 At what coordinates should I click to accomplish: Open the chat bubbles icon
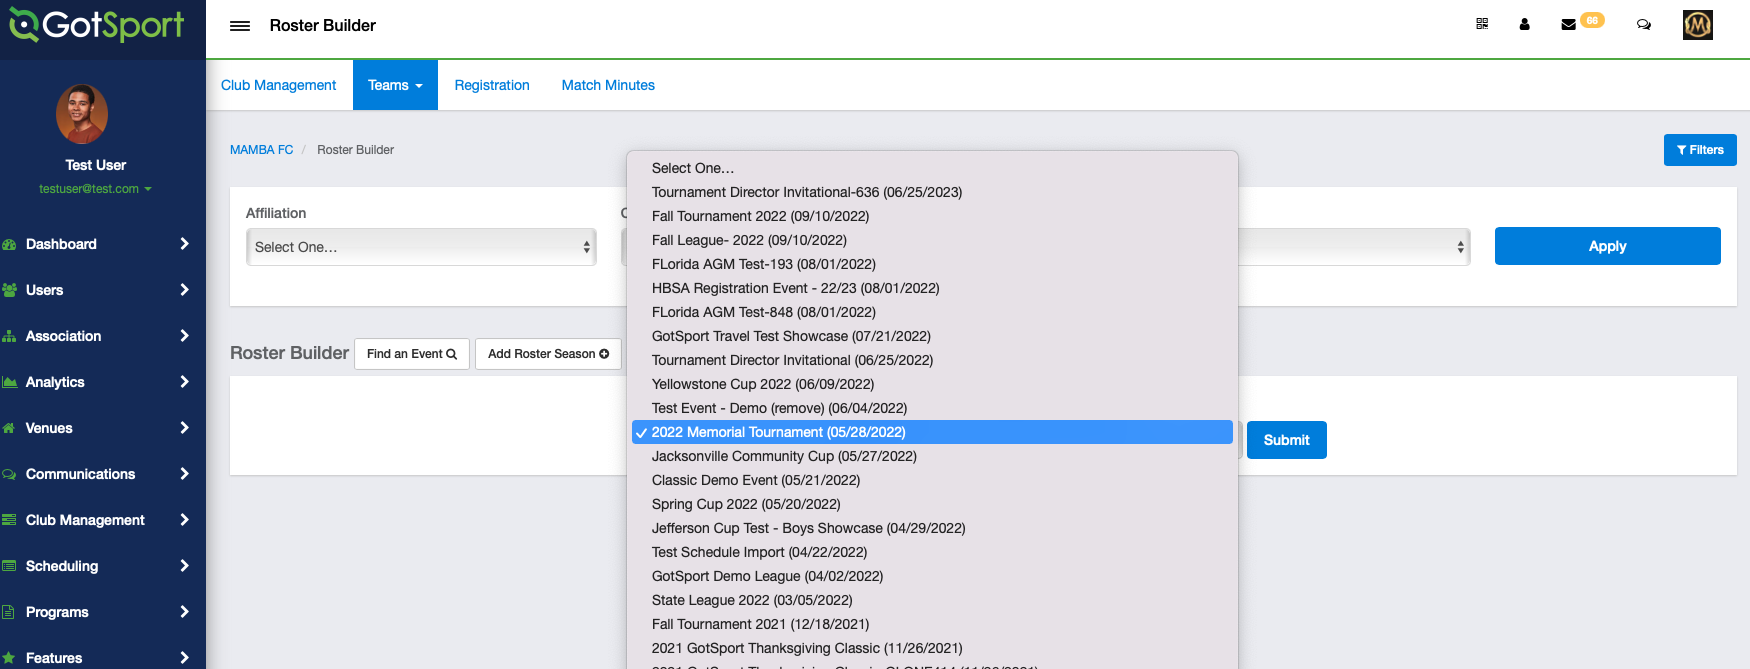pyautogui.click(x=1644, y=24)
